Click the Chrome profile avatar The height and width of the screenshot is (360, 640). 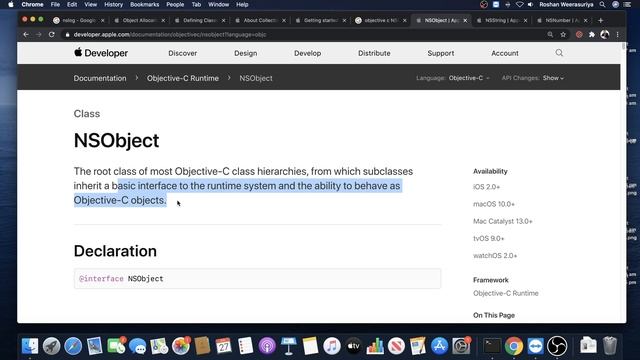pos(605,35)
